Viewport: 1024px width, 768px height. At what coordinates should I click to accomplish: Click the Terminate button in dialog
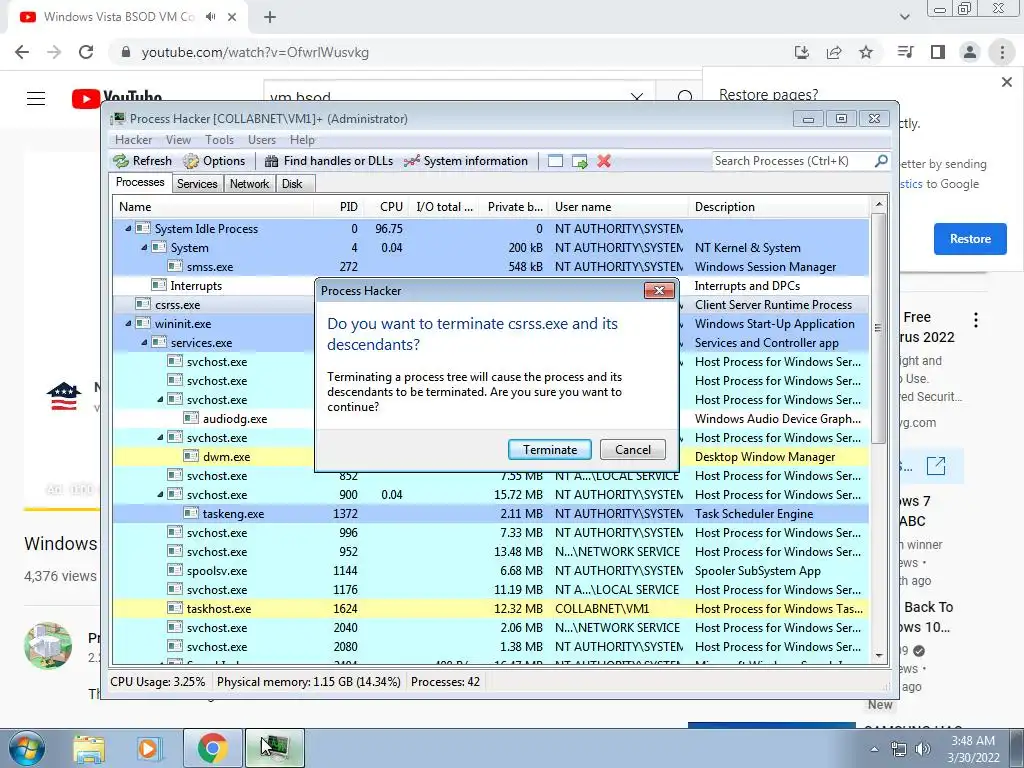pyautogui.click(x=550, y=449)
